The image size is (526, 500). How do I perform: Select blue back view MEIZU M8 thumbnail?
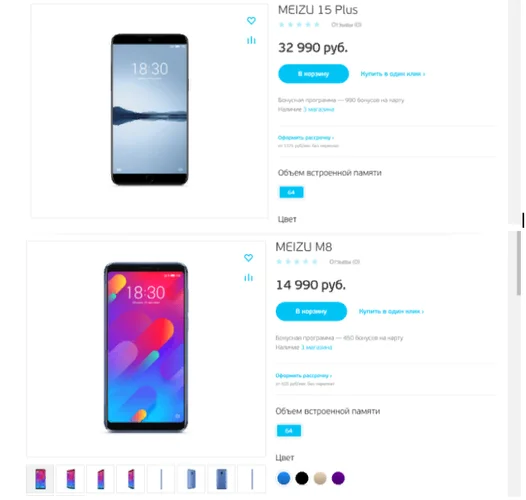tap(221, 479)
